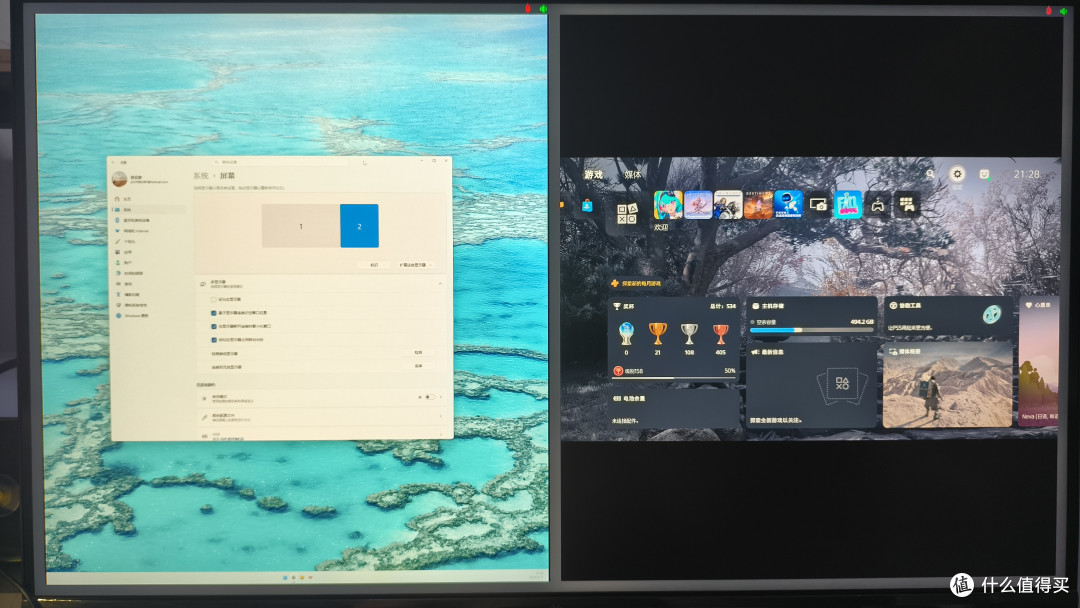1080x608 pixels.
Task: Switch to the PS5 Media (媒体) tab
Action: pos(633,175)
